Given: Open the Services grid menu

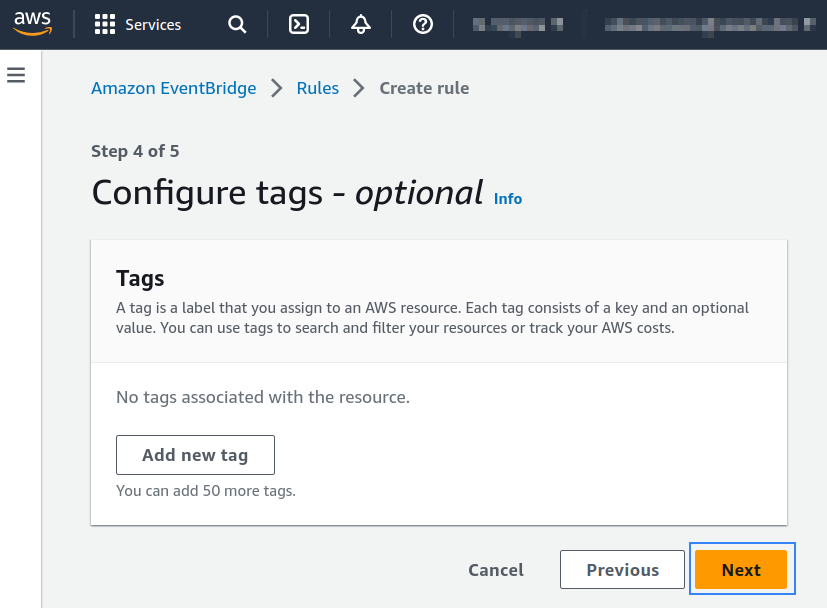Looking at the screenshot, I should click(104, 24).
